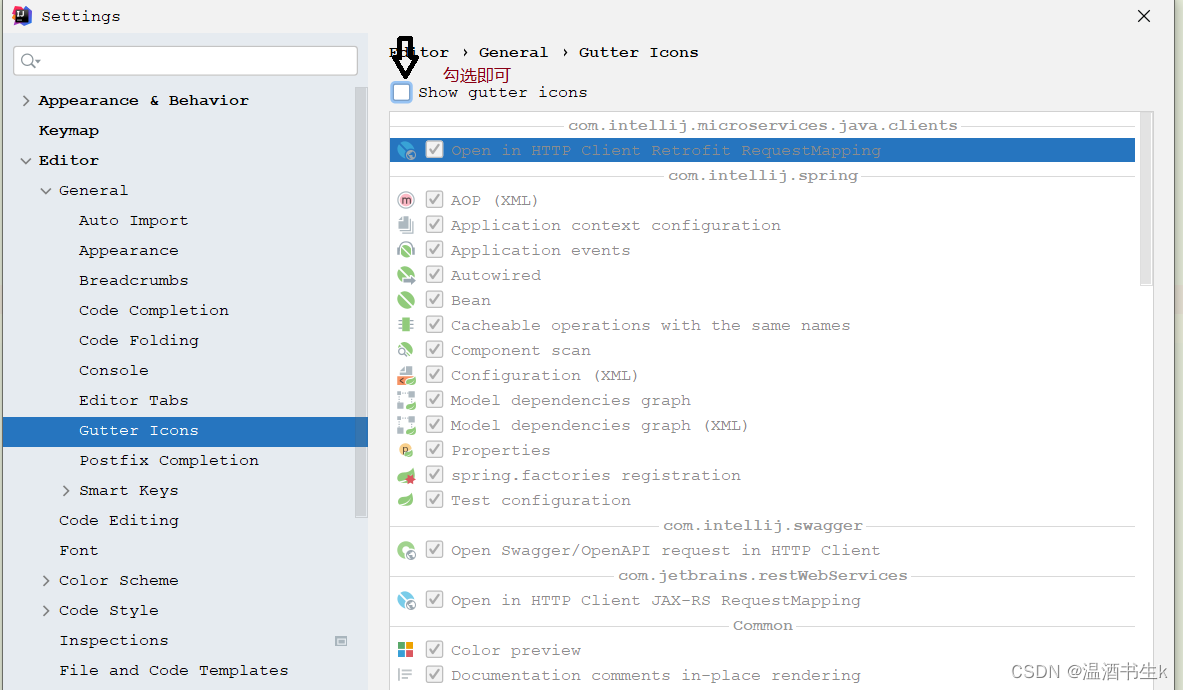Enable Show gutter icons checkbox
The height and width of the screenshot is (690, 1183).
point(401,93)
